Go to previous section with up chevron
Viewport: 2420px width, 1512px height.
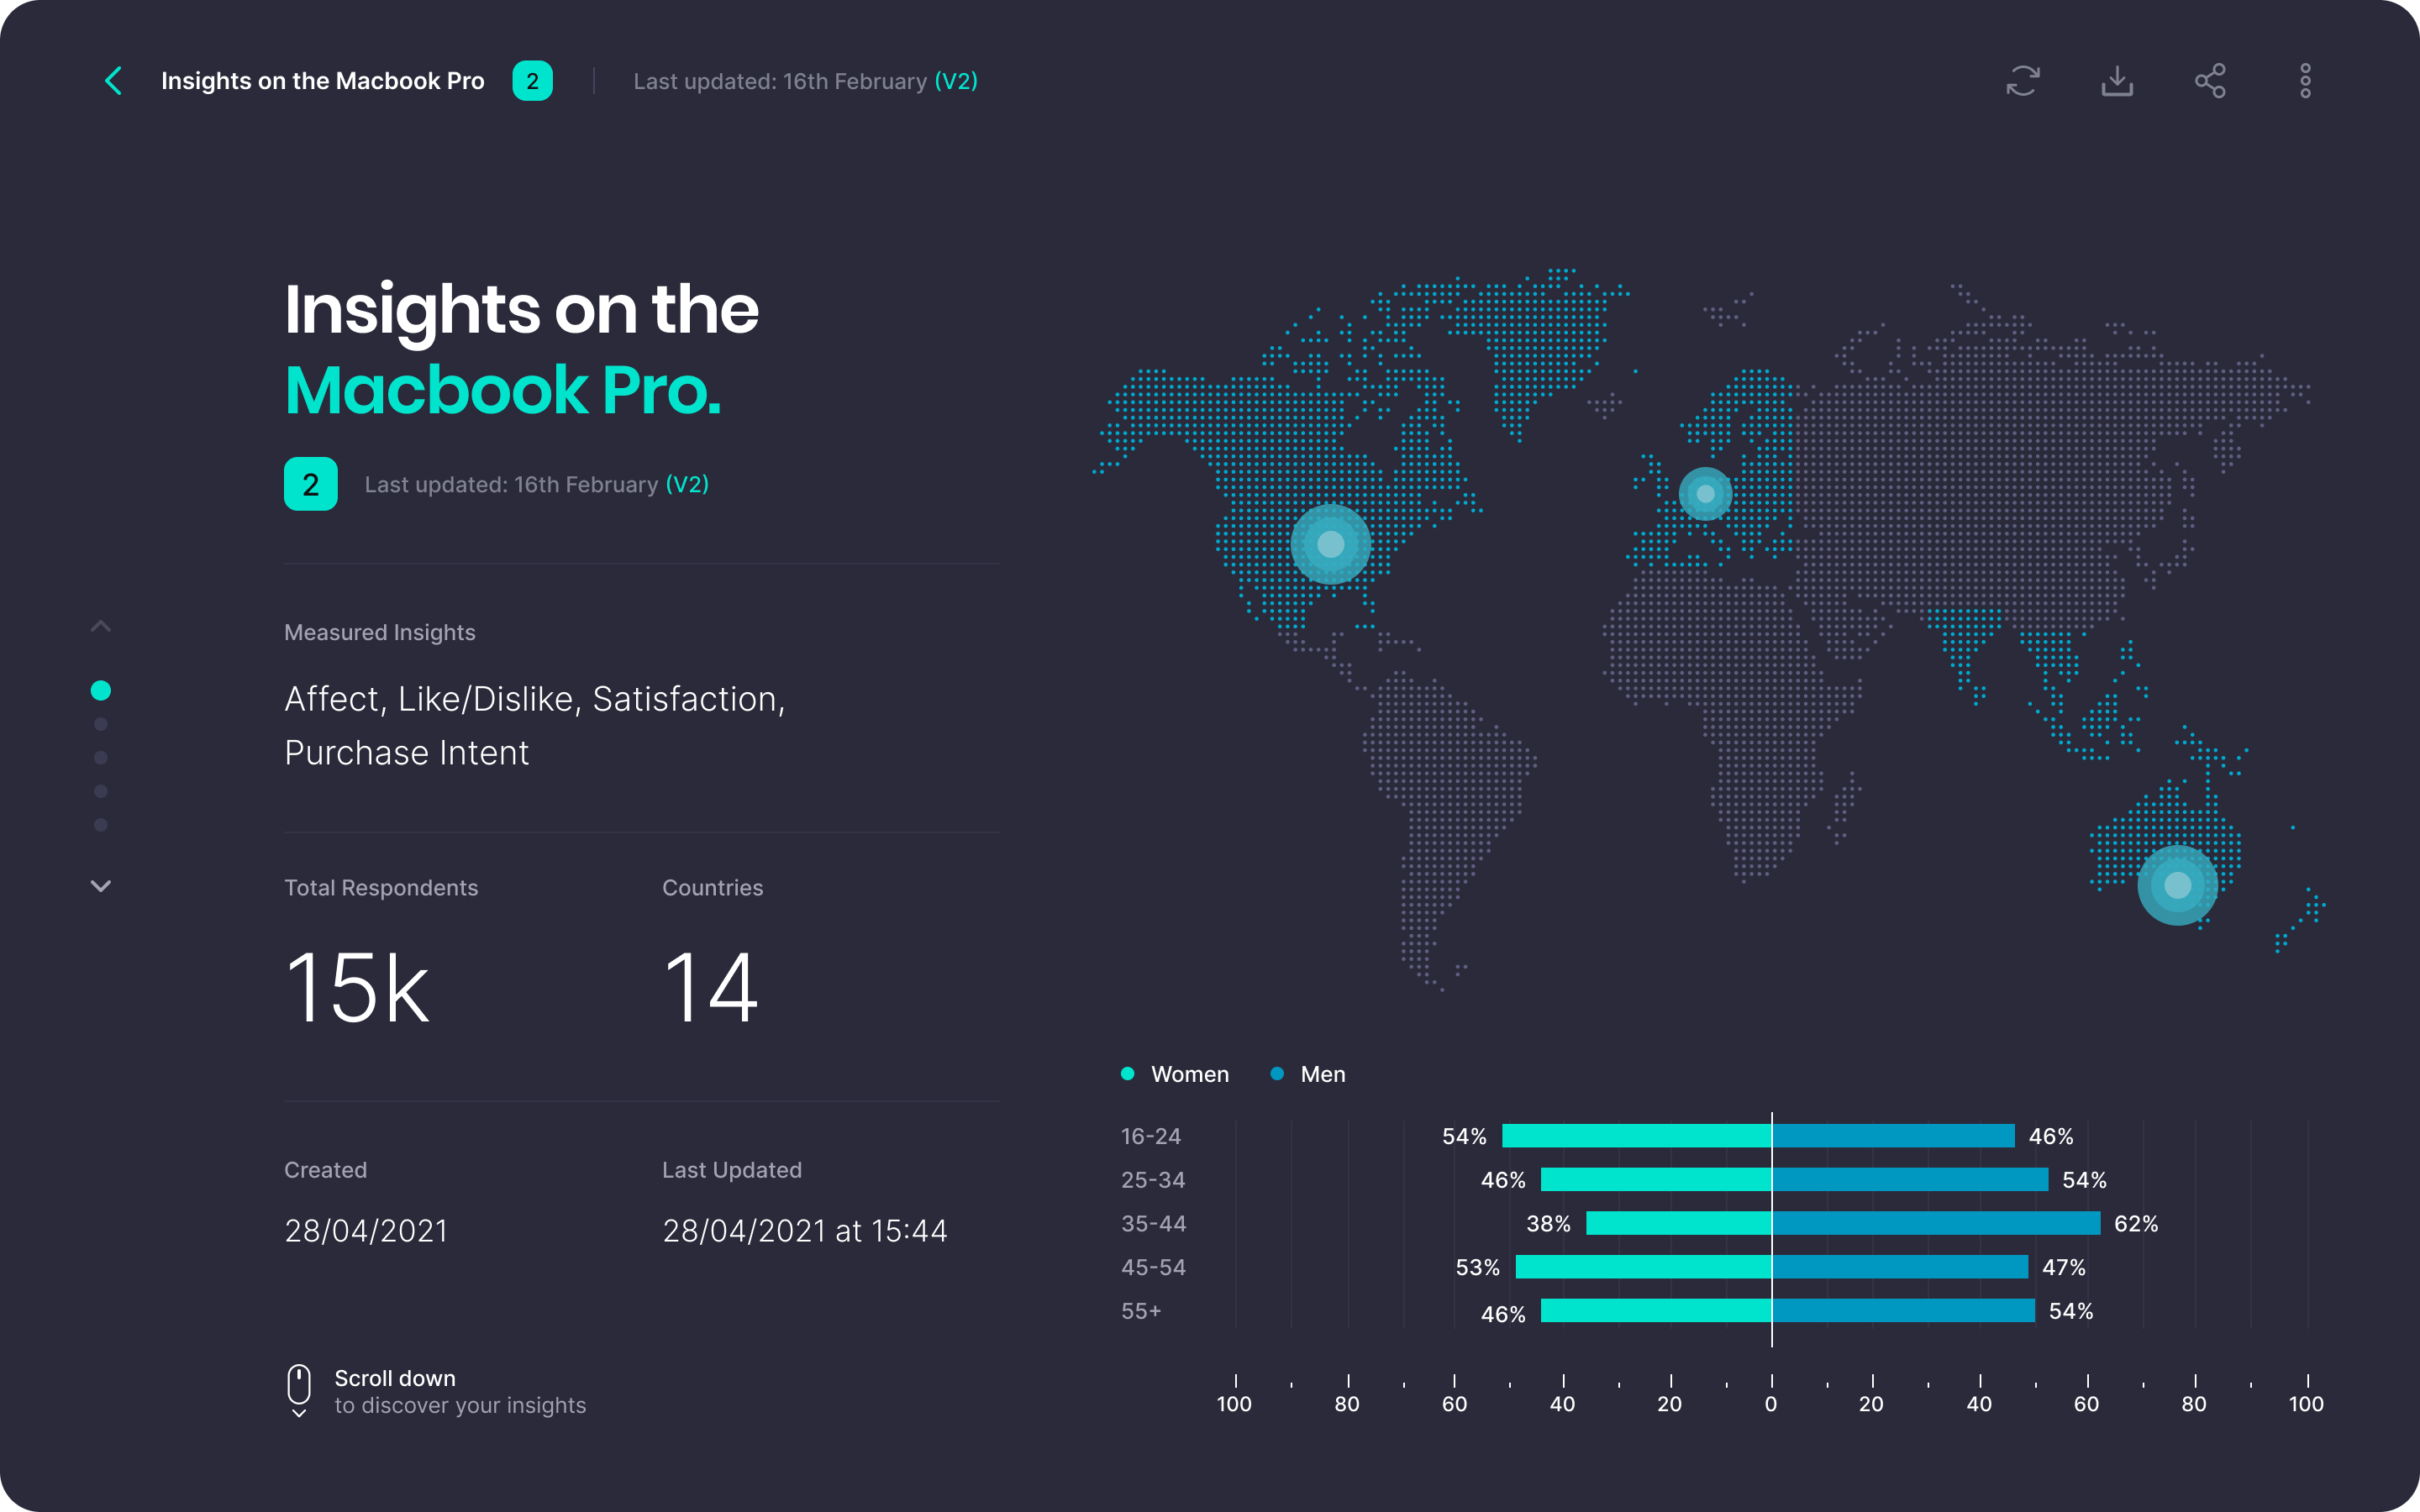coord(101,627)
